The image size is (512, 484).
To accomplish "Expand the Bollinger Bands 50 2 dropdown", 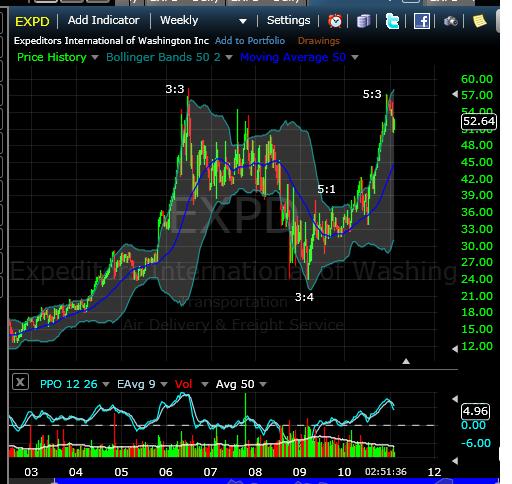I will coord(229,58).
